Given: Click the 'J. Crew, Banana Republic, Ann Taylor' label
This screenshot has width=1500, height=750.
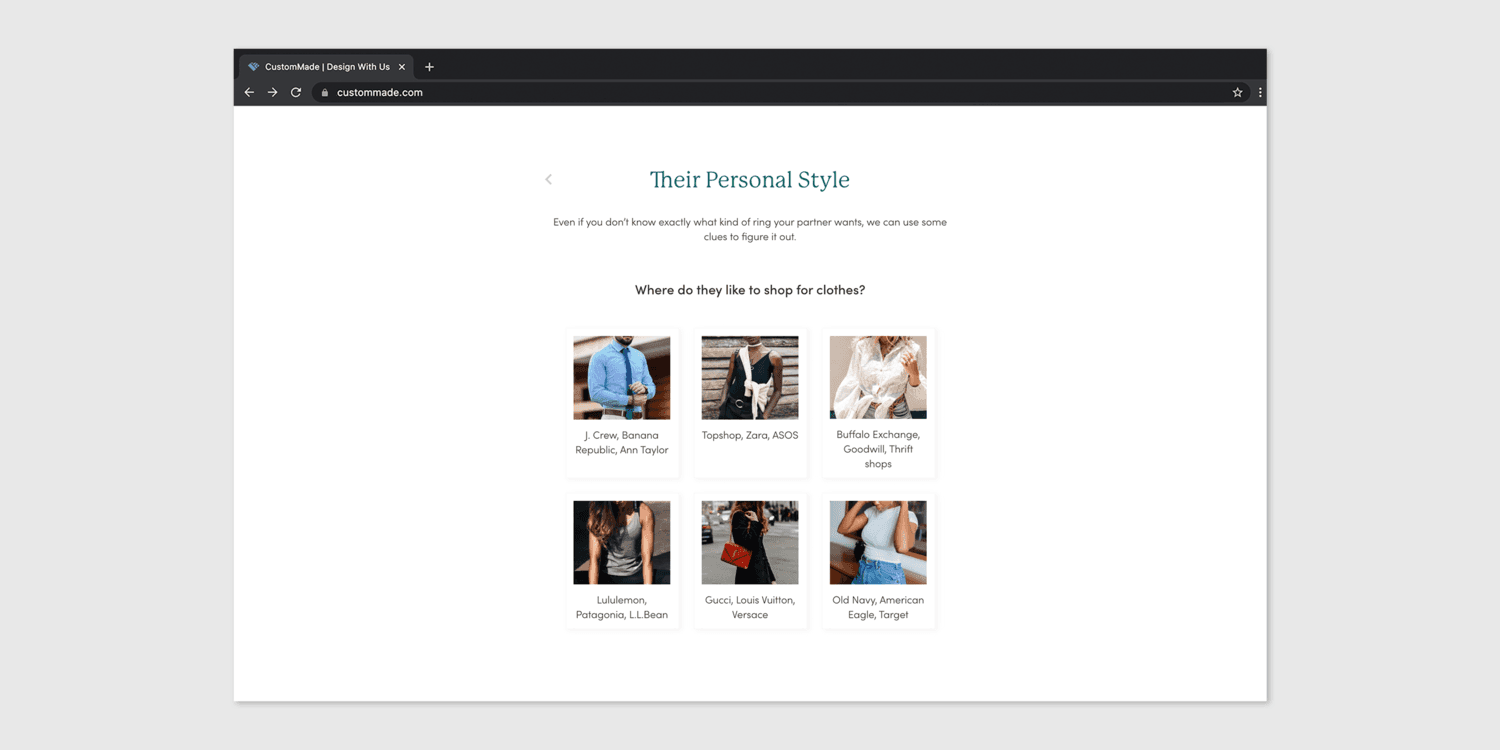Looking at the screenshot, I should (622, 443).
